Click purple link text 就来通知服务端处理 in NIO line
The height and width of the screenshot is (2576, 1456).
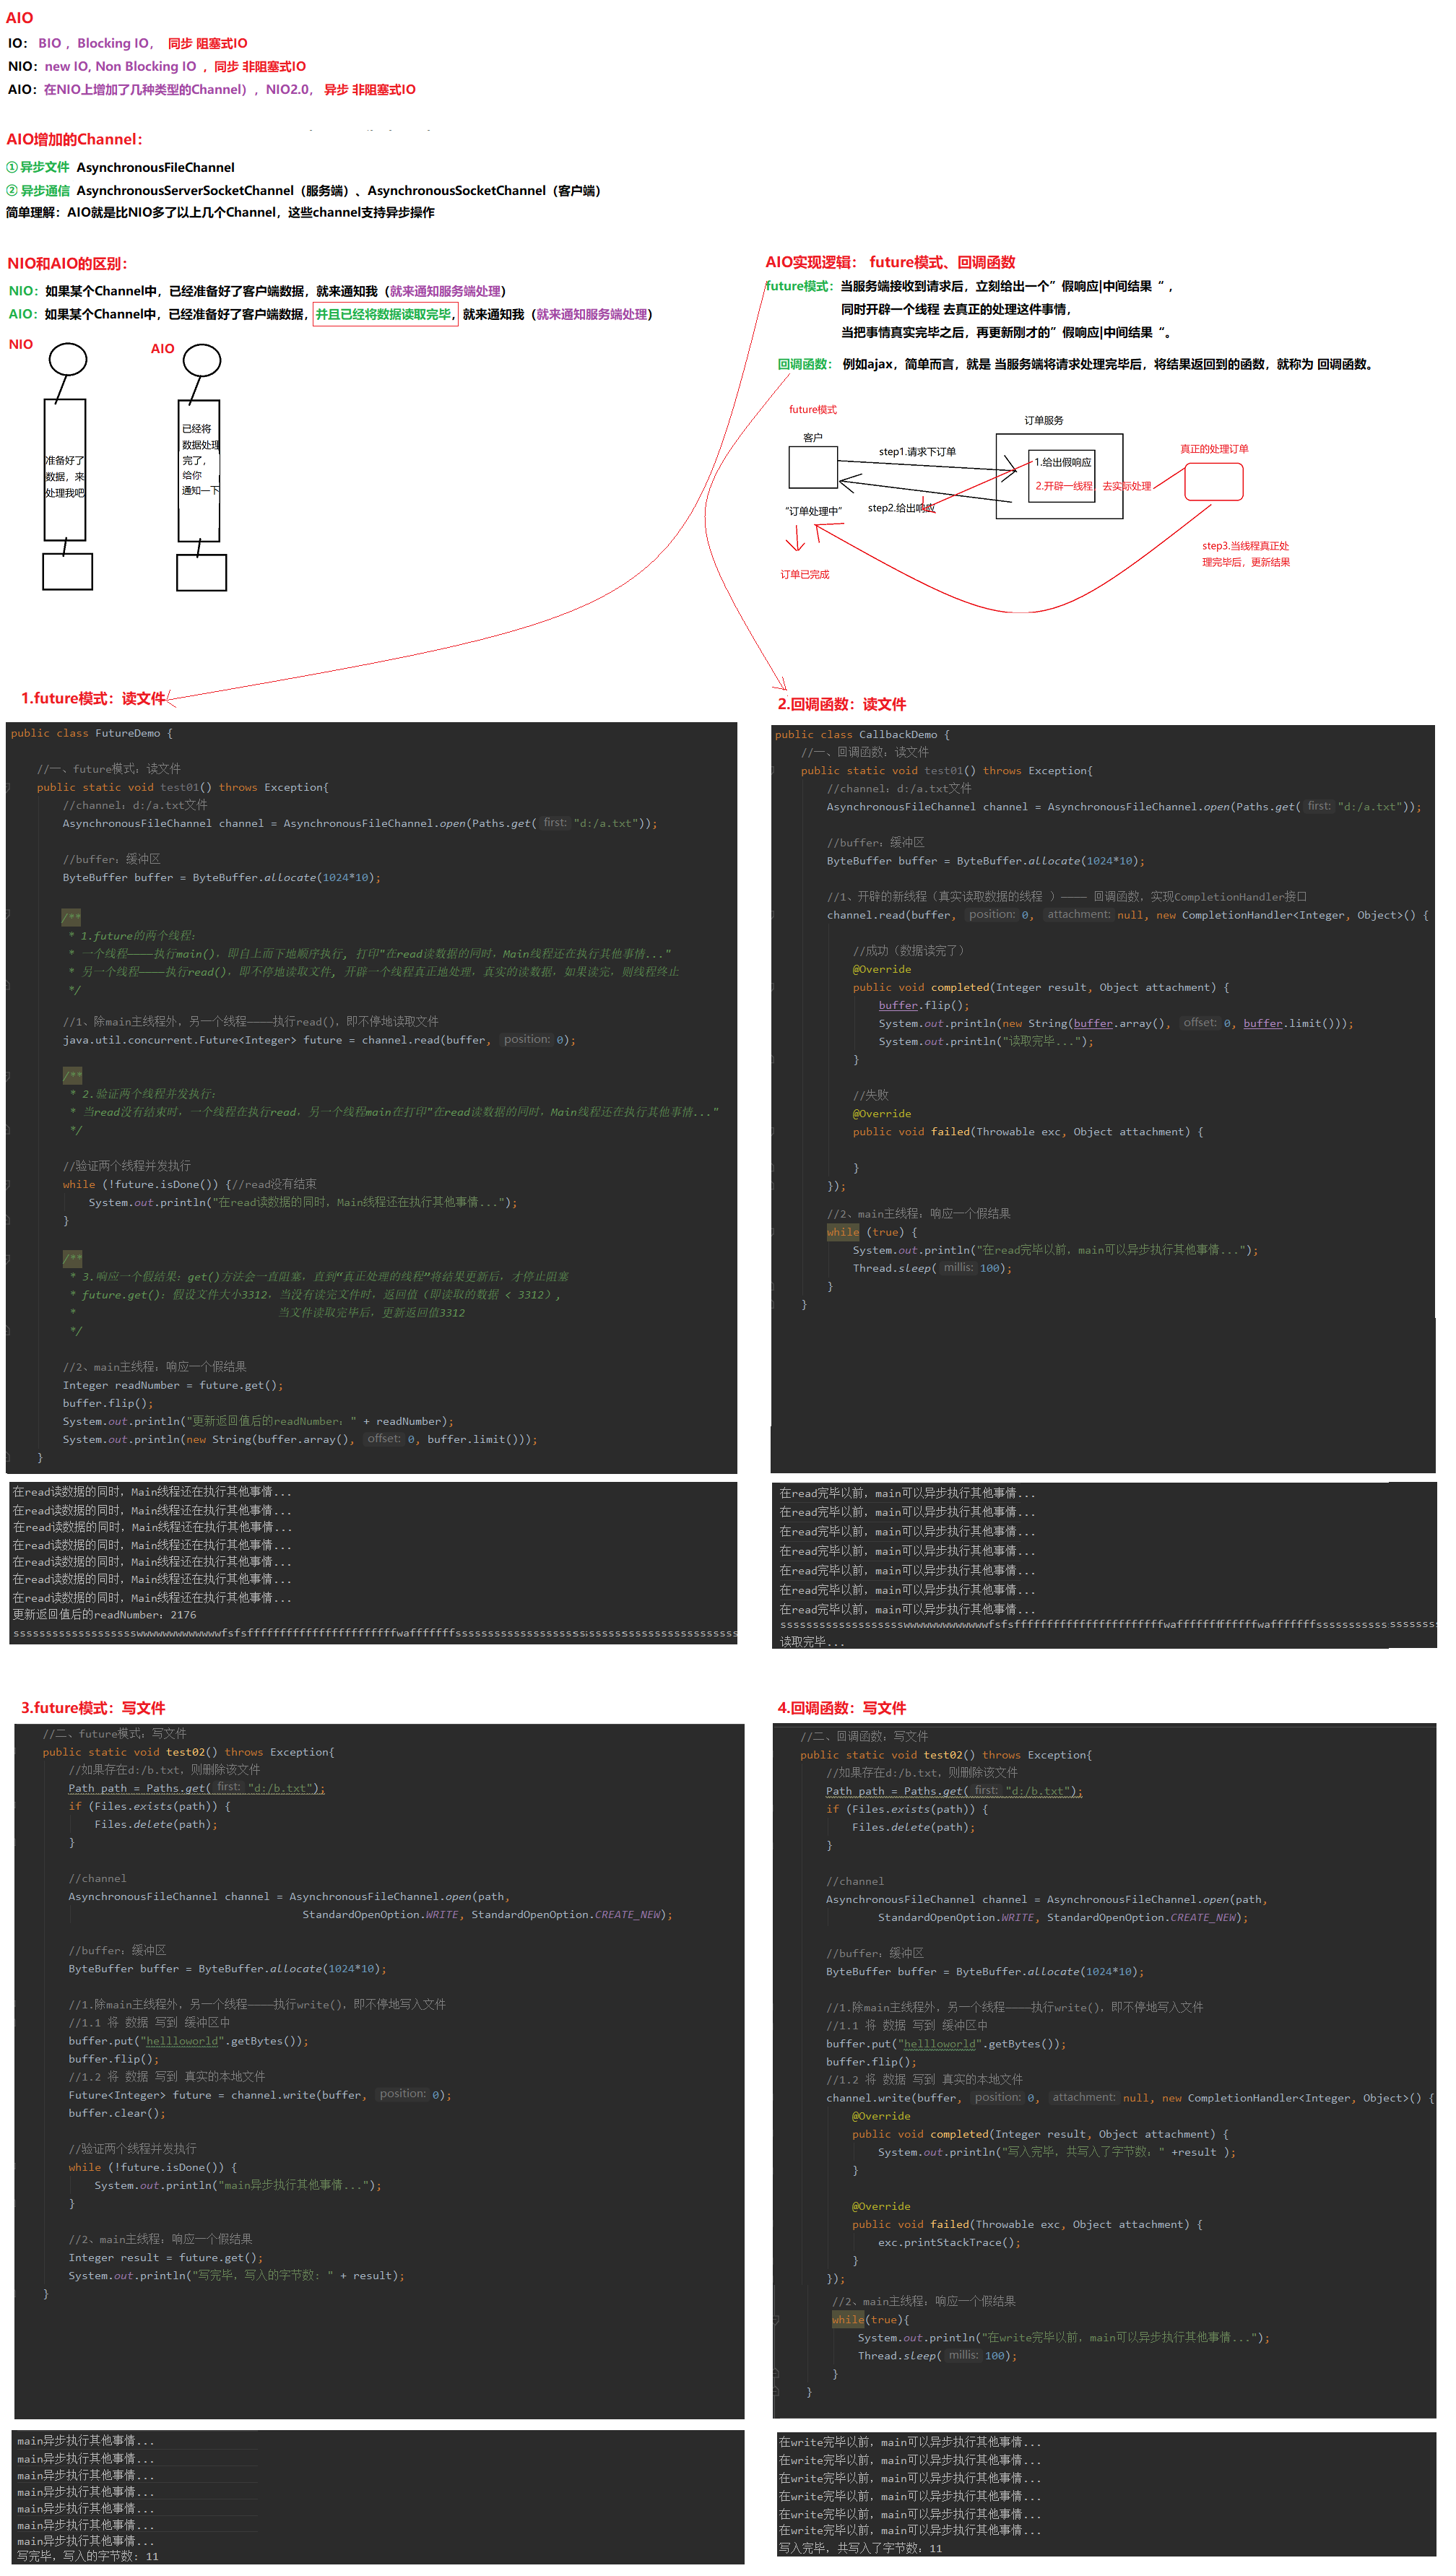[445, 291]
